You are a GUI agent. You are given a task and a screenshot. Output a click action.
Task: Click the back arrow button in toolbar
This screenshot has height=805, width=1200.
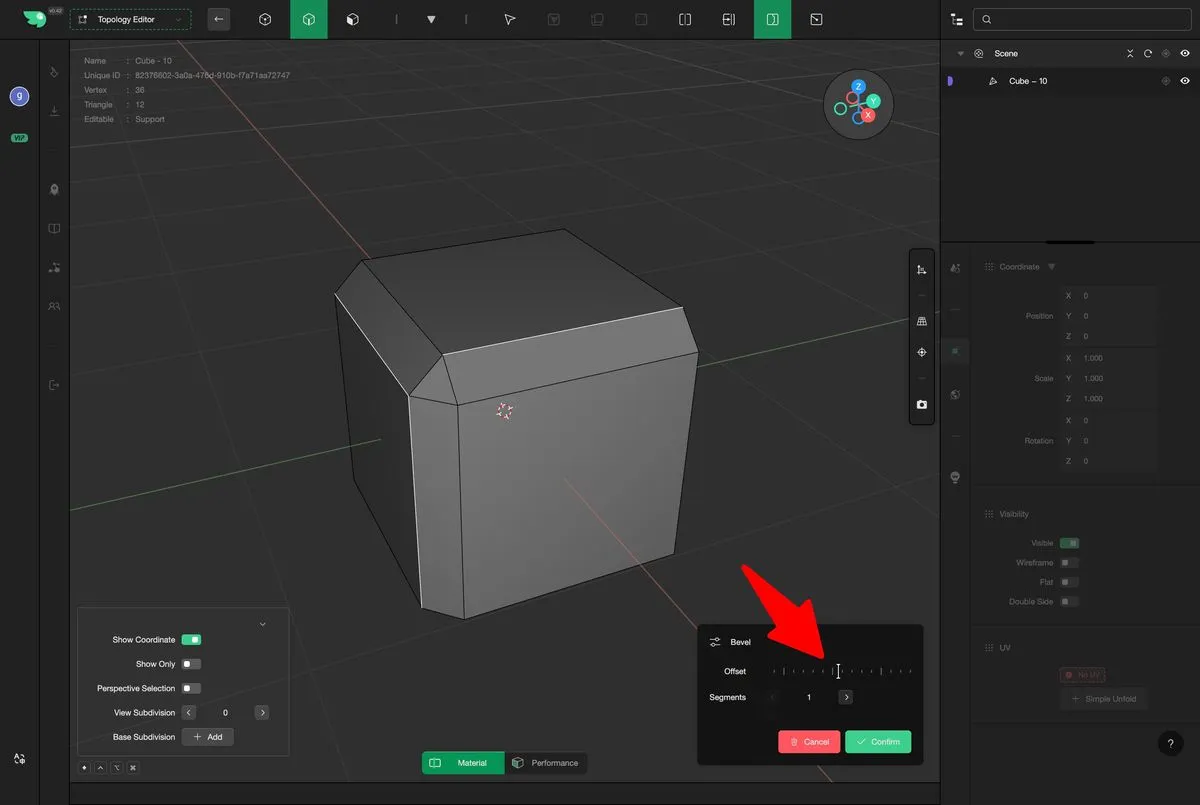[218, 19]
